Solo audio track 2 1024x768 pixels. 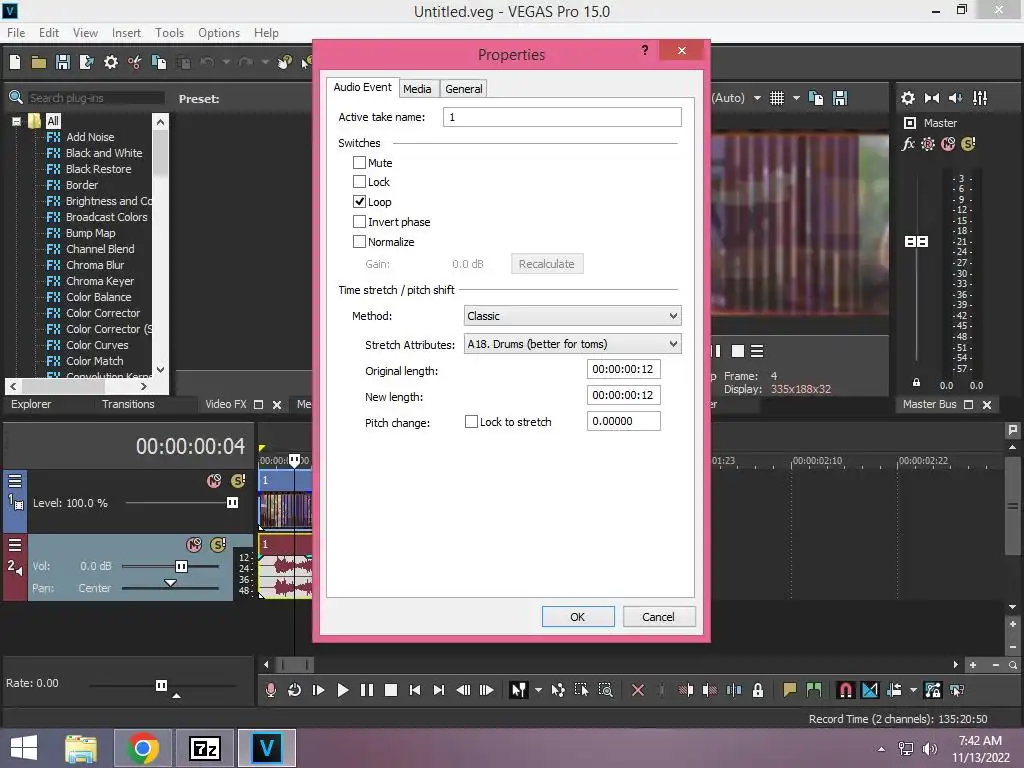coord(218,544)
